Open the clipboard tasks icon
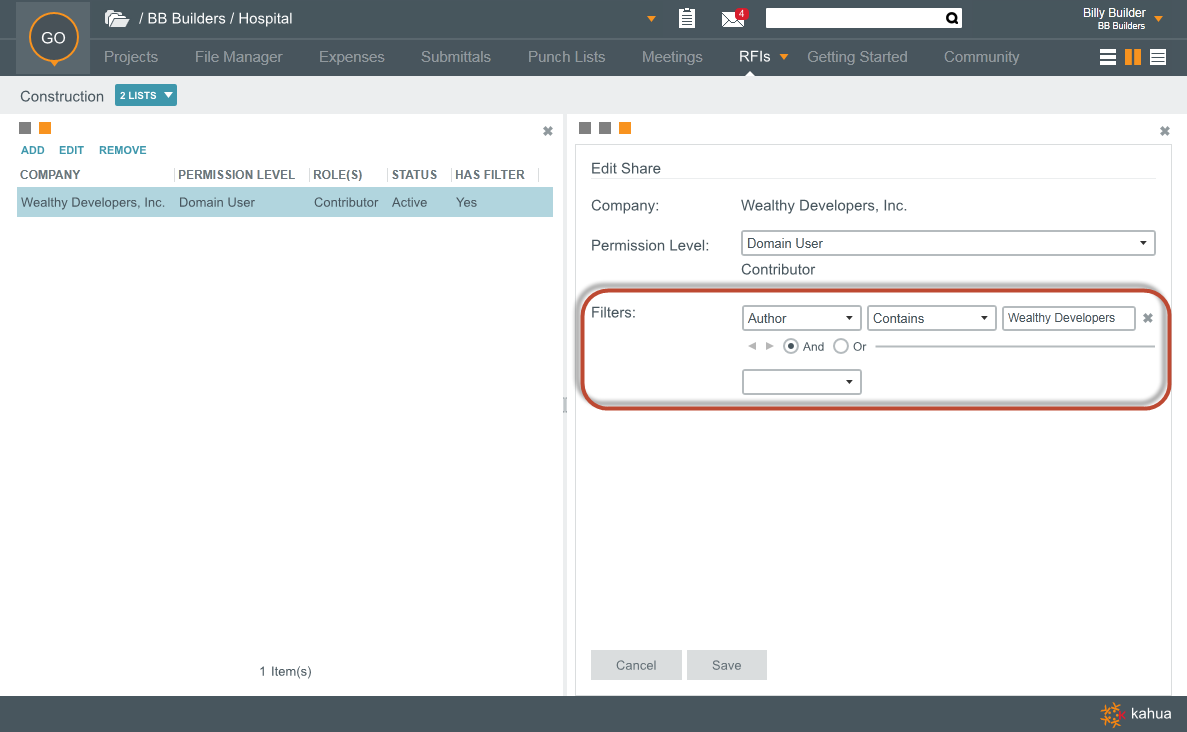The height and width of the screenshot is (732, 1187). [686, 18]
